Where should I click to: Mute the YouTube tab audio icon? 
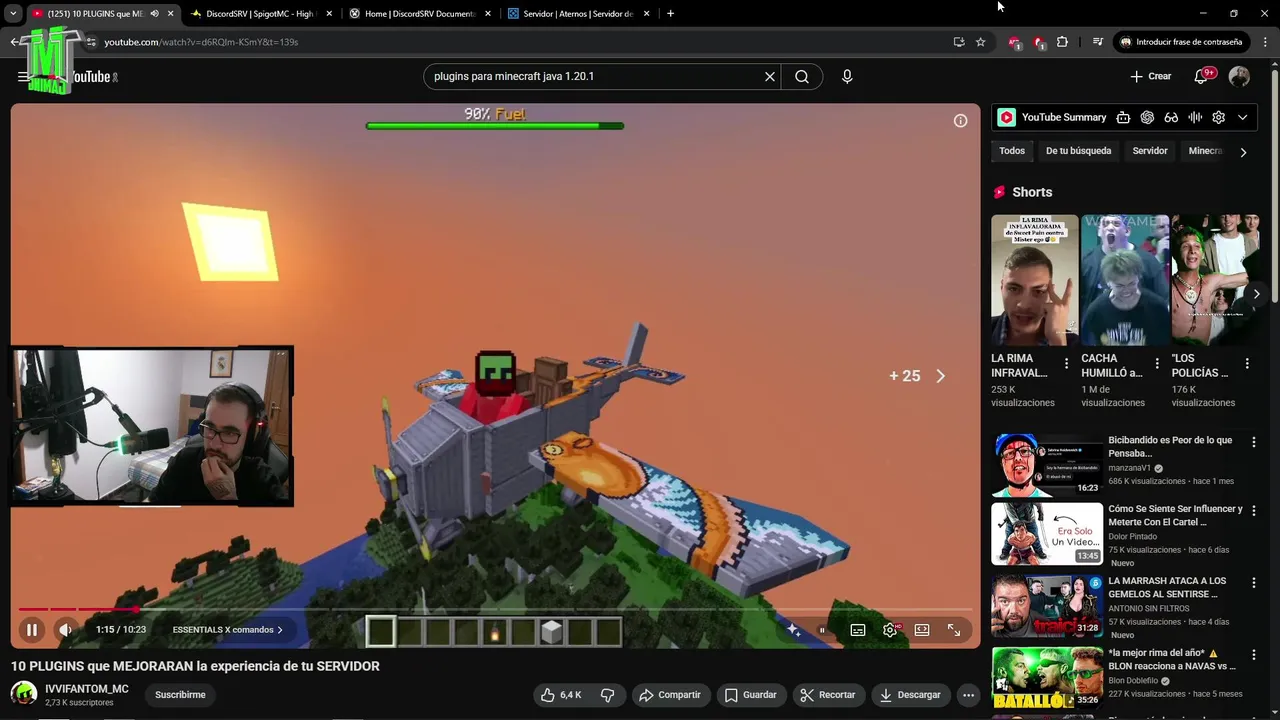click(154, 14)
